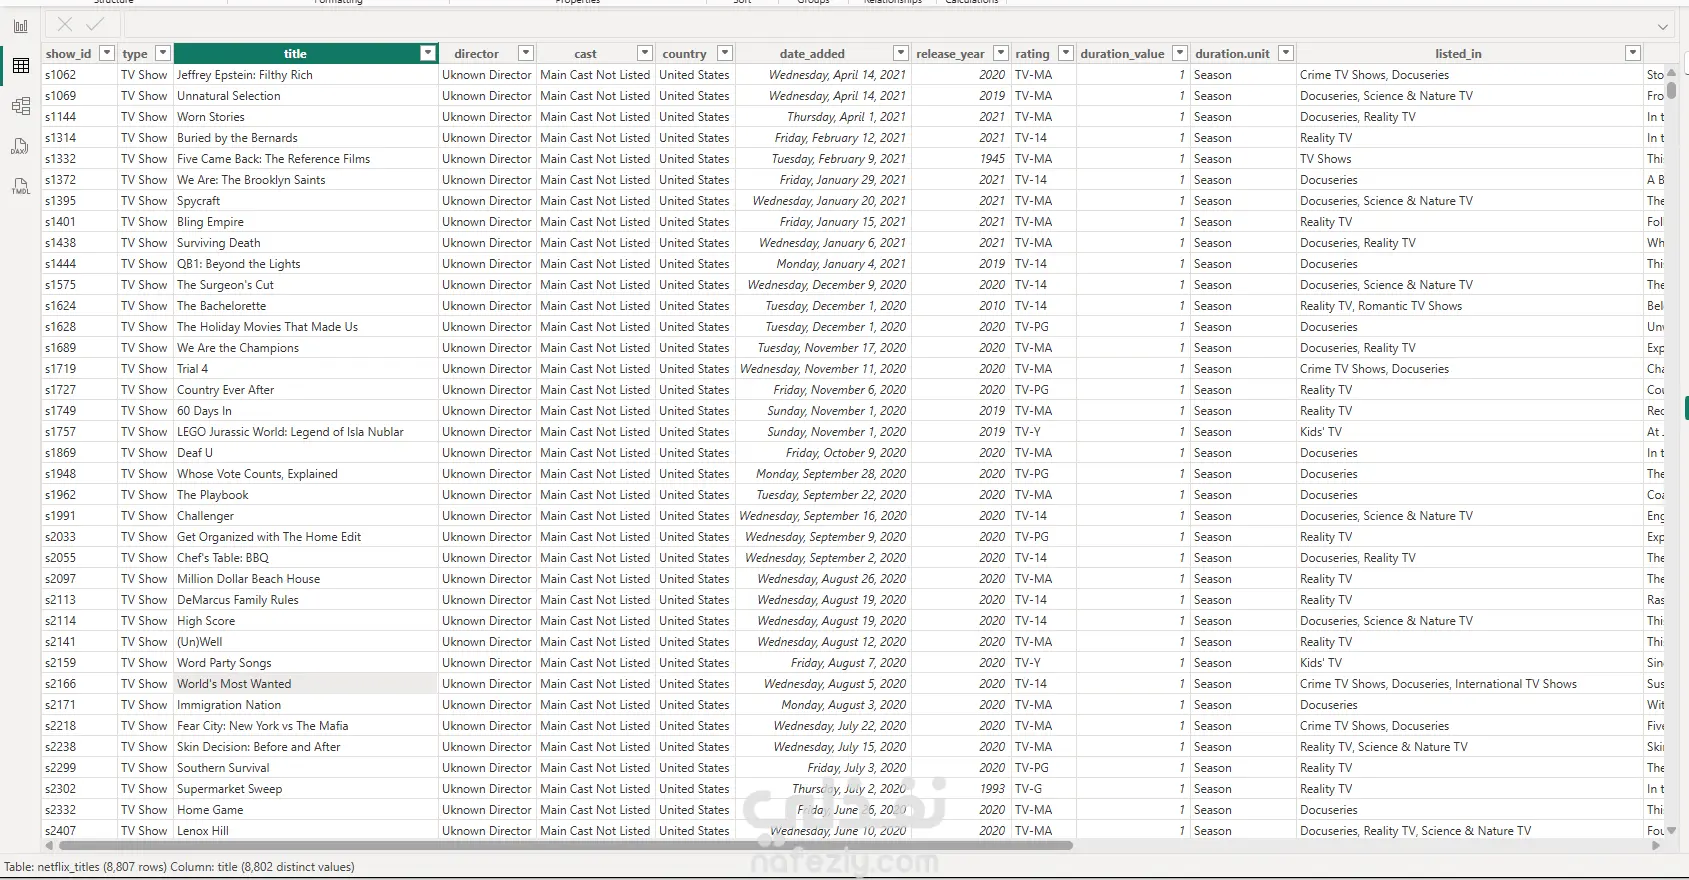Select cell 'Reality TV, Romantic TV Shows'

(x=1470, y=306)
